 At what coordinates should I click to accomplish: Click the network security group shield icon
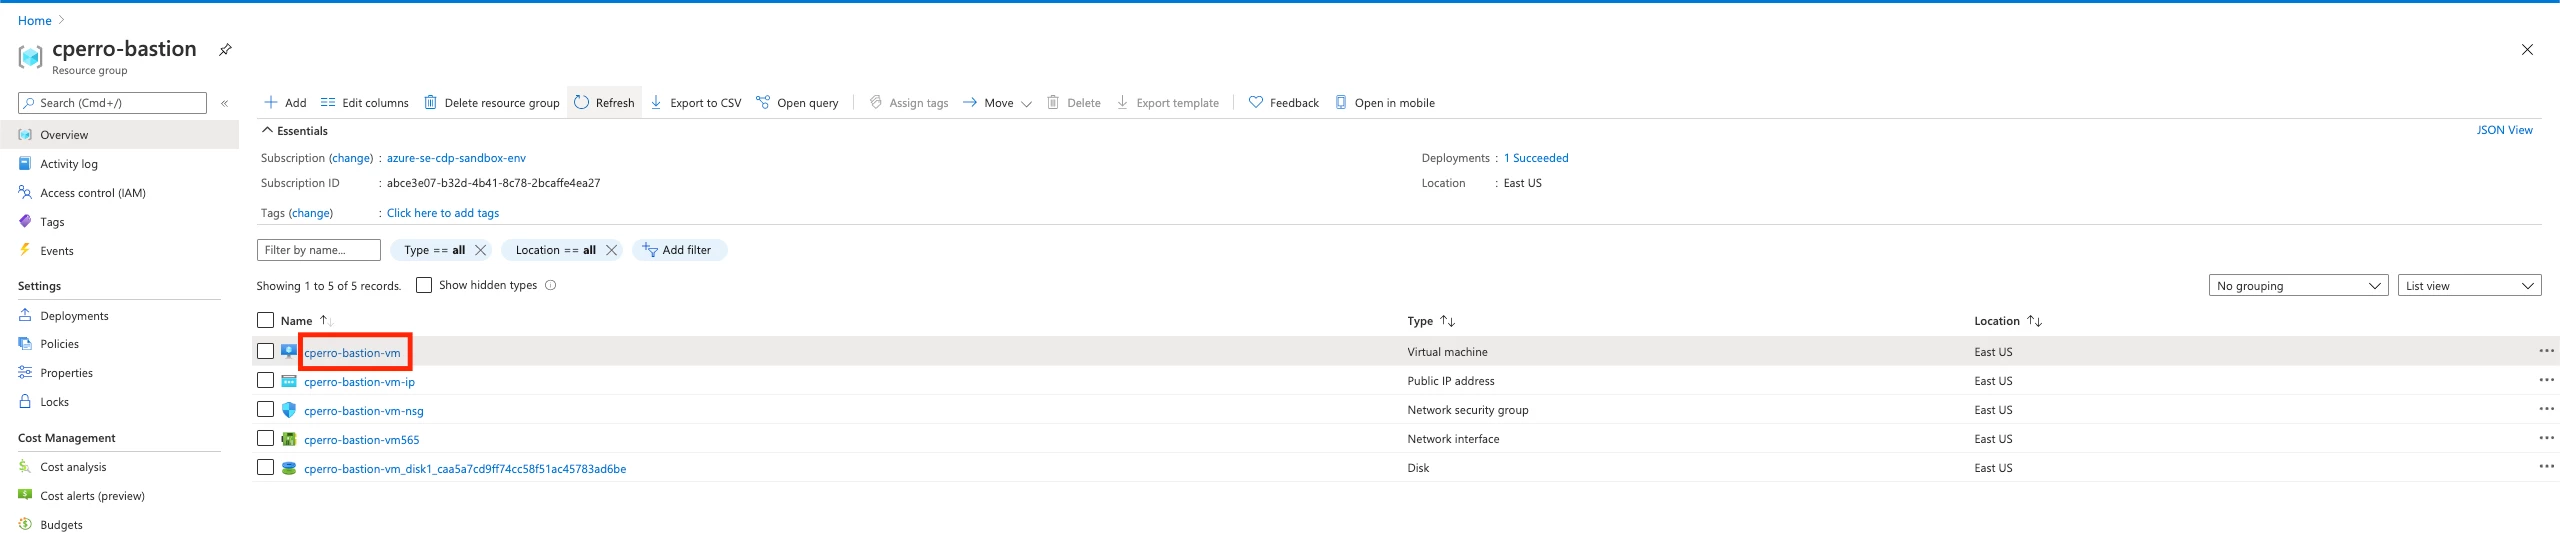(289, 409)
